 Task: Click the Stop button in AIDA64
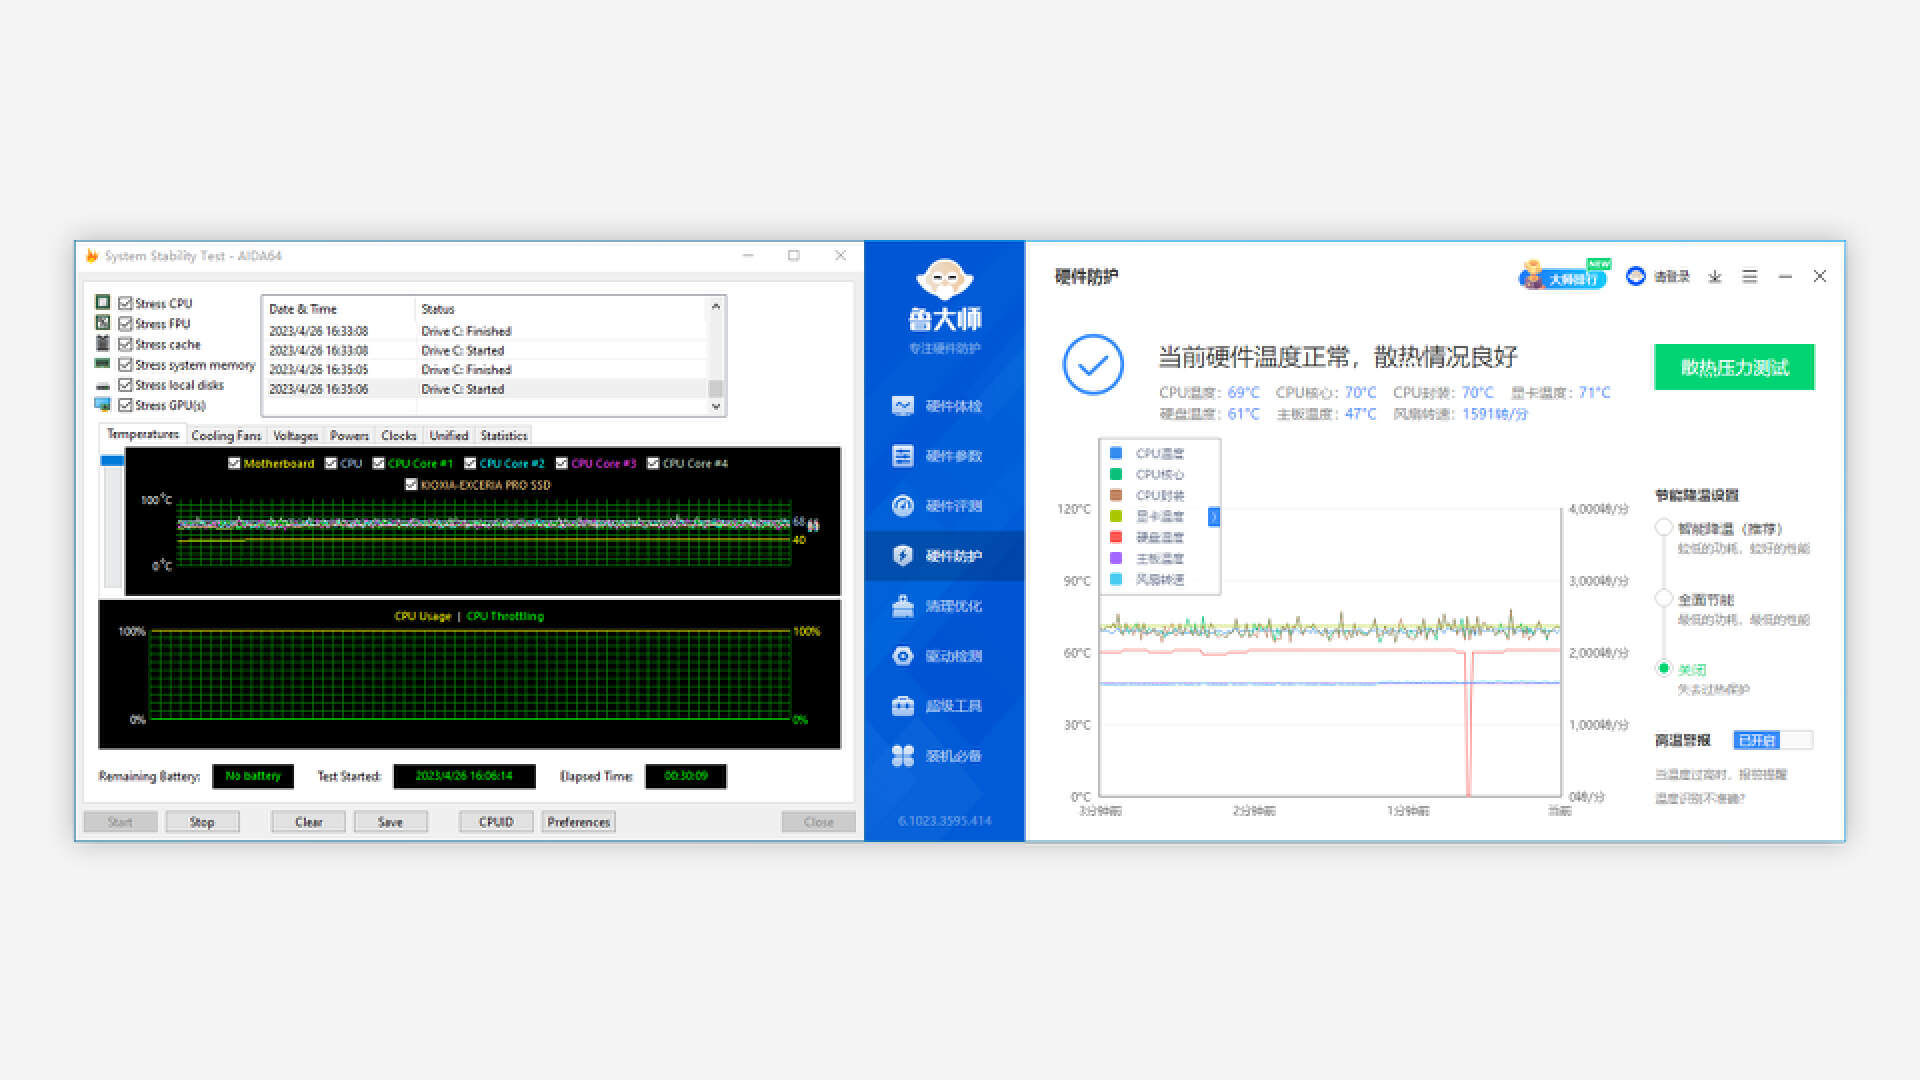click(x=202, y=822)
